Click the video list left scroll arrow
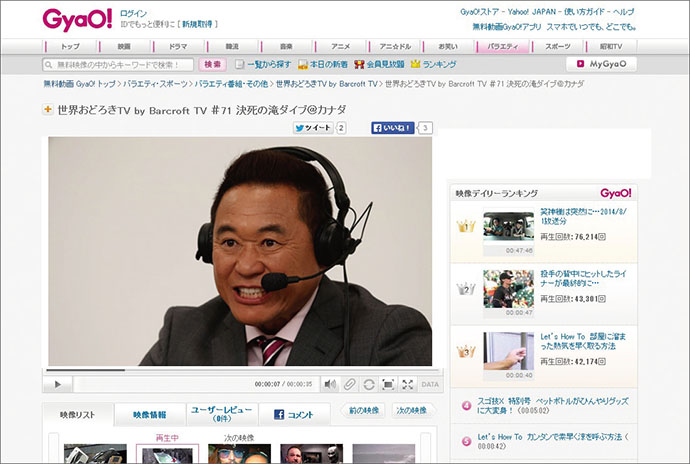 pyautogui.click(x=53, y=448)
